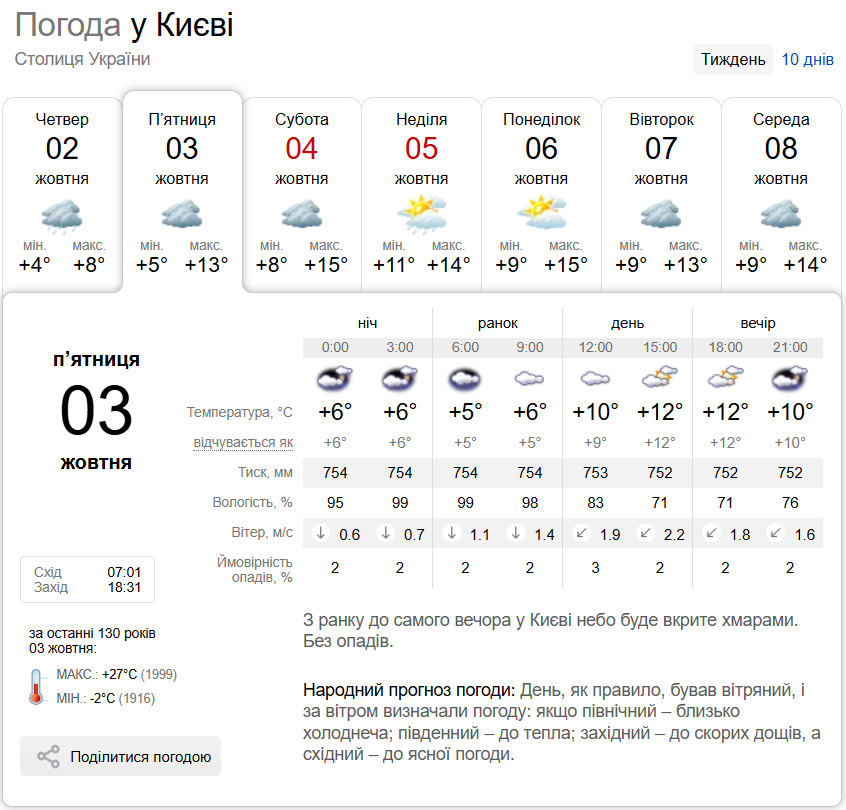Click the cloud icon at 9:00
The height and width of the screenshot is (810, 846).
click(x=530, y=379)
